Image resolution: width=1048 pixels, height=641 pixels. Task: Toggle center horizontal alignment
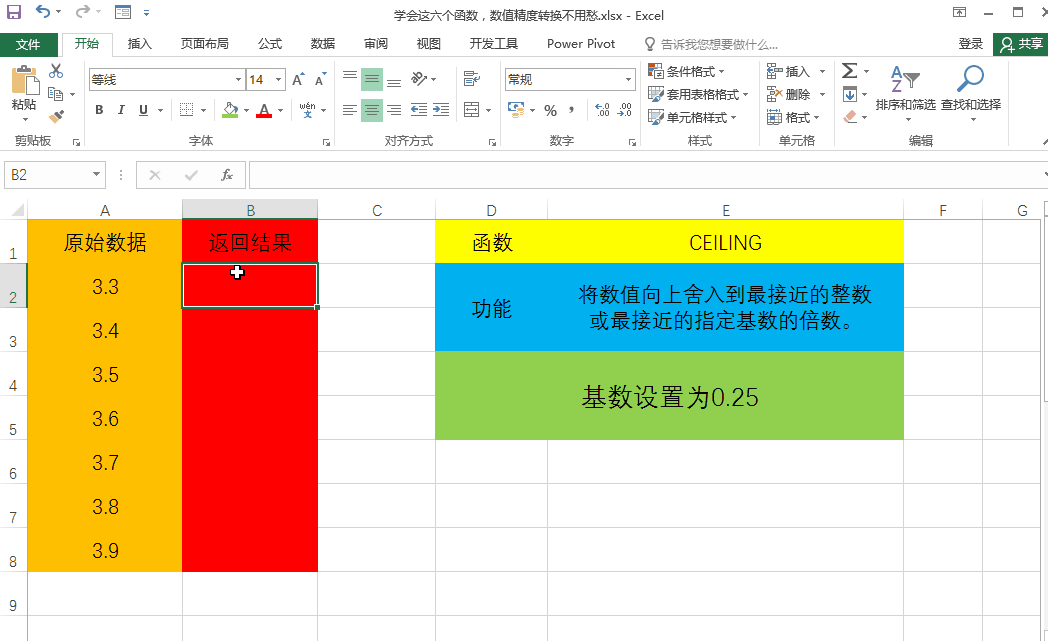point(372,110)
